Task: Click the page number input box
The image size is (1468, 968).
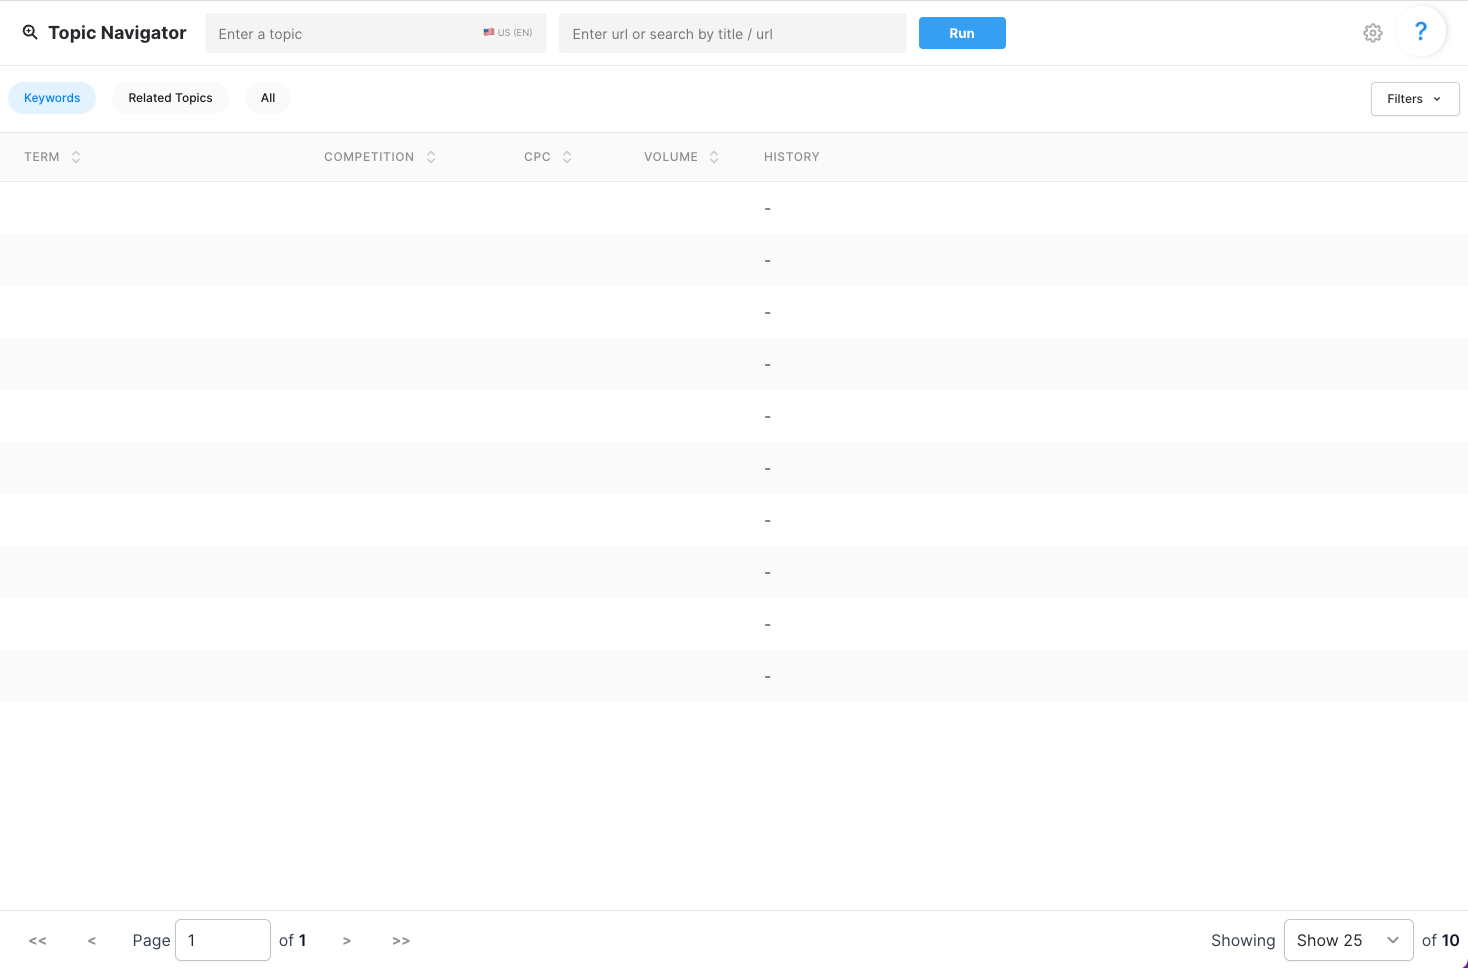Action: pos(222,940)
